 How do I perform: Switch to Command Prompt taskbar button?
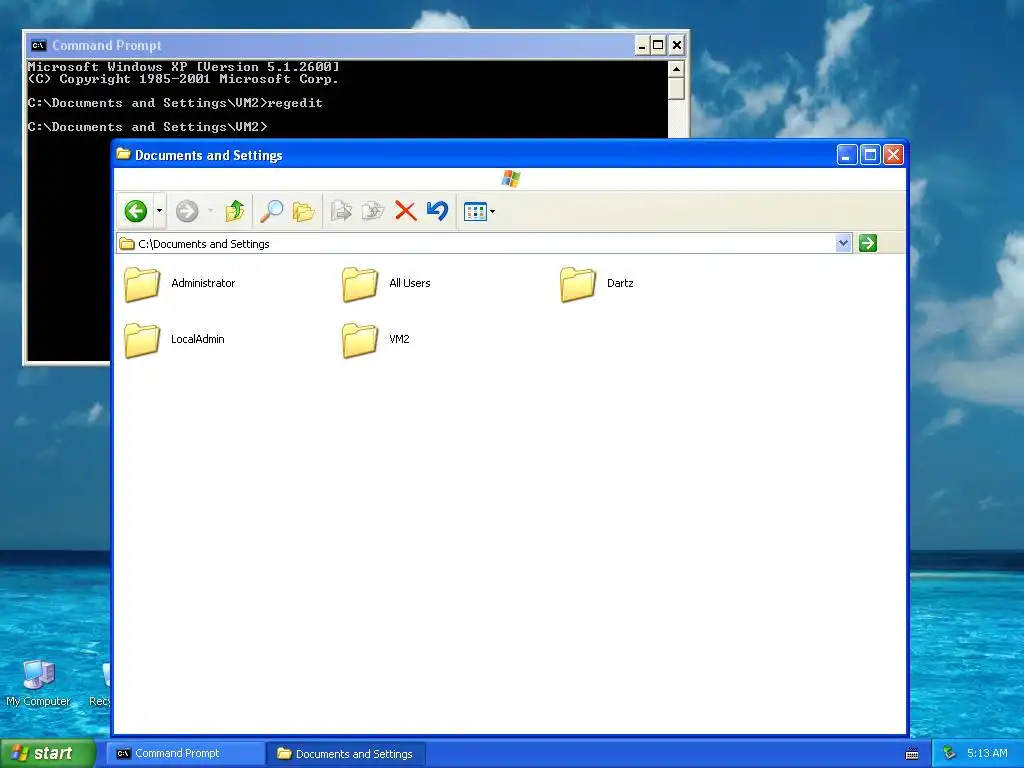pyautogui.click(x=187, y=754)
